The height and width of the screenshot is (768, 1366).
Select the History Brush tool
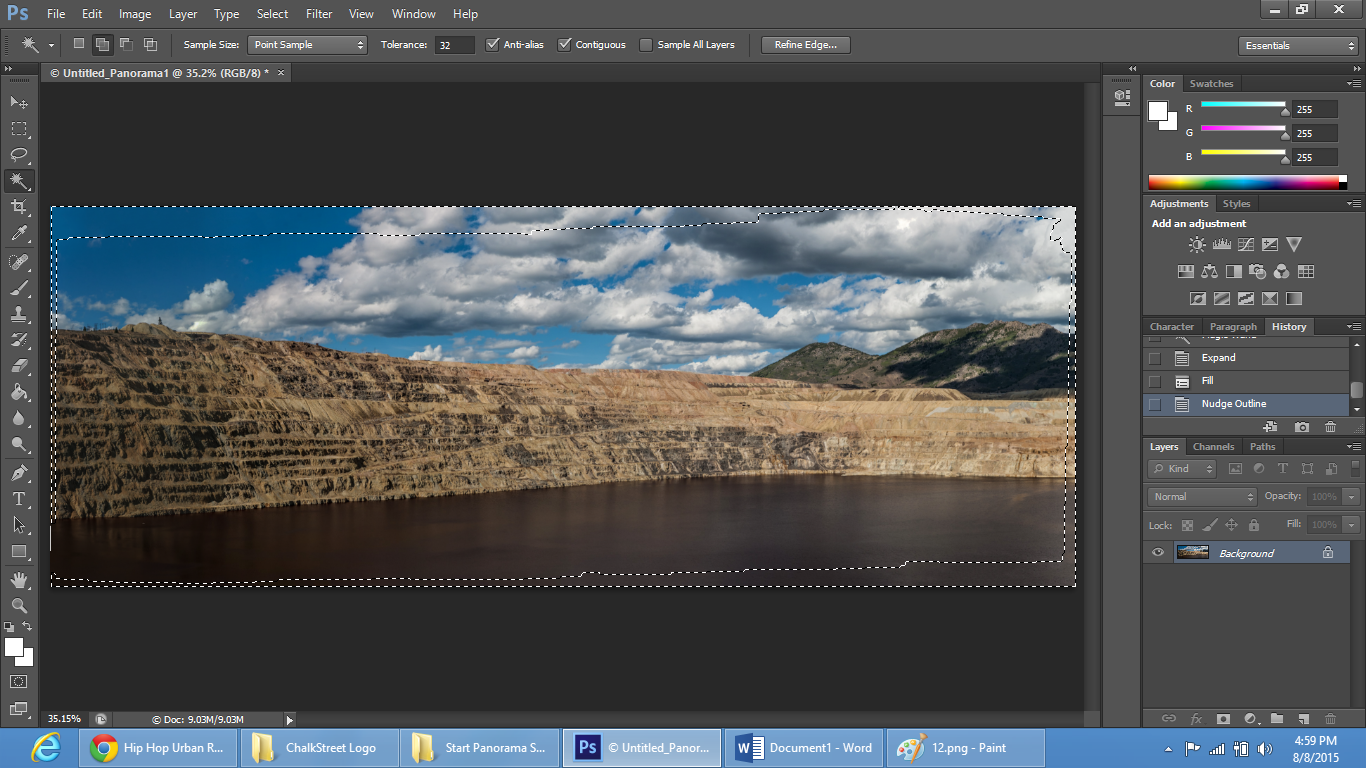coord(19,340)
